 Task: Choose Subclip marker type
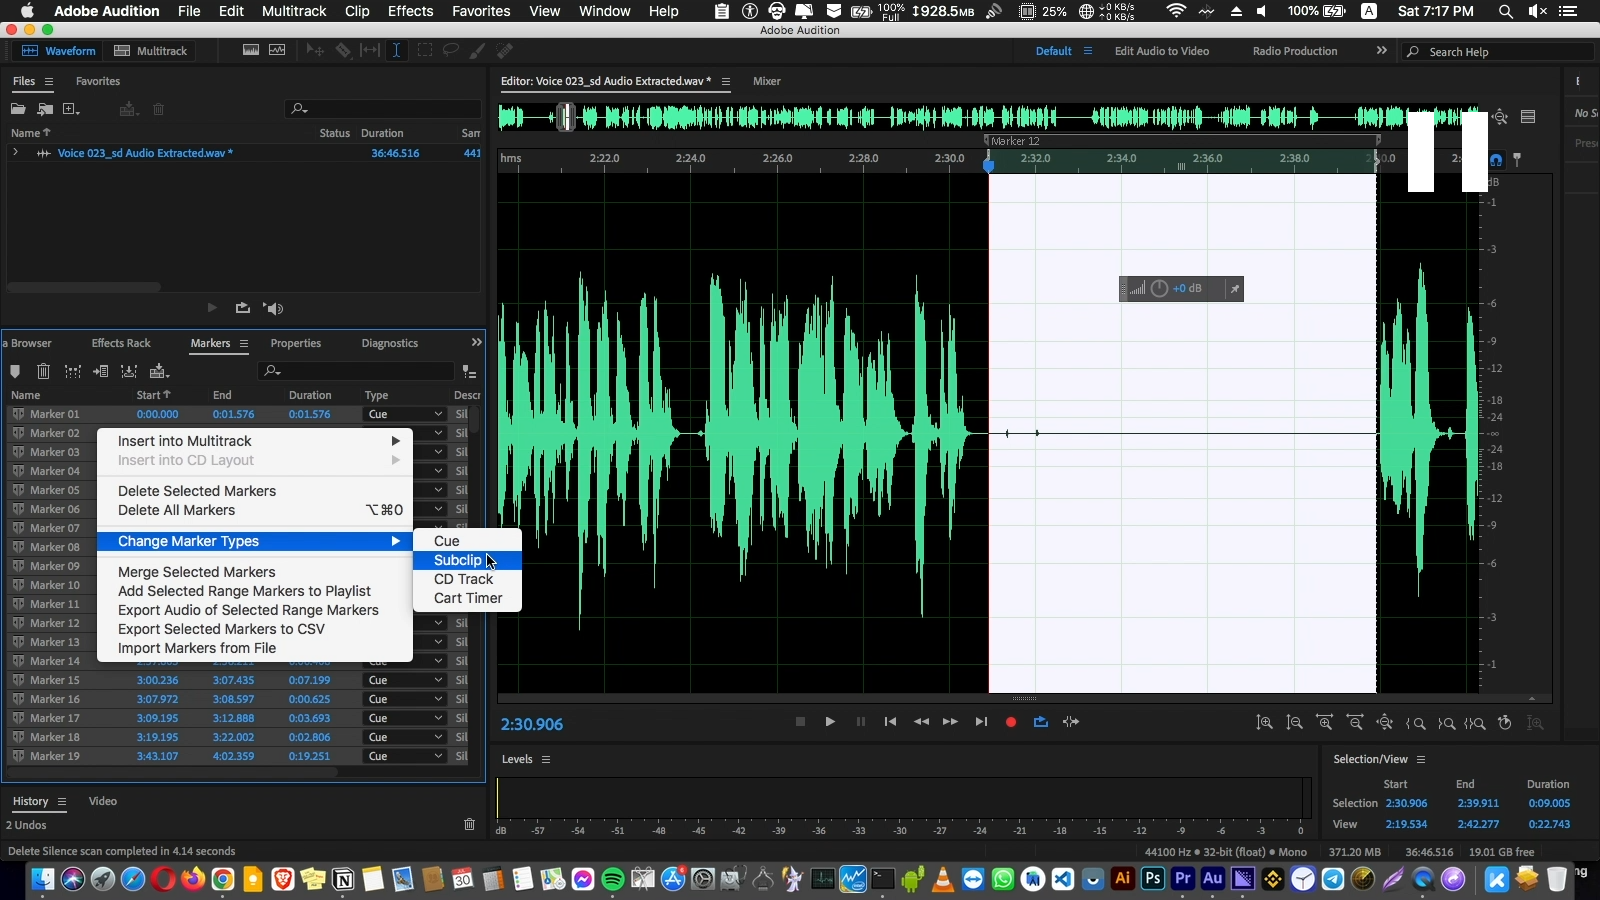pos(467,560)
